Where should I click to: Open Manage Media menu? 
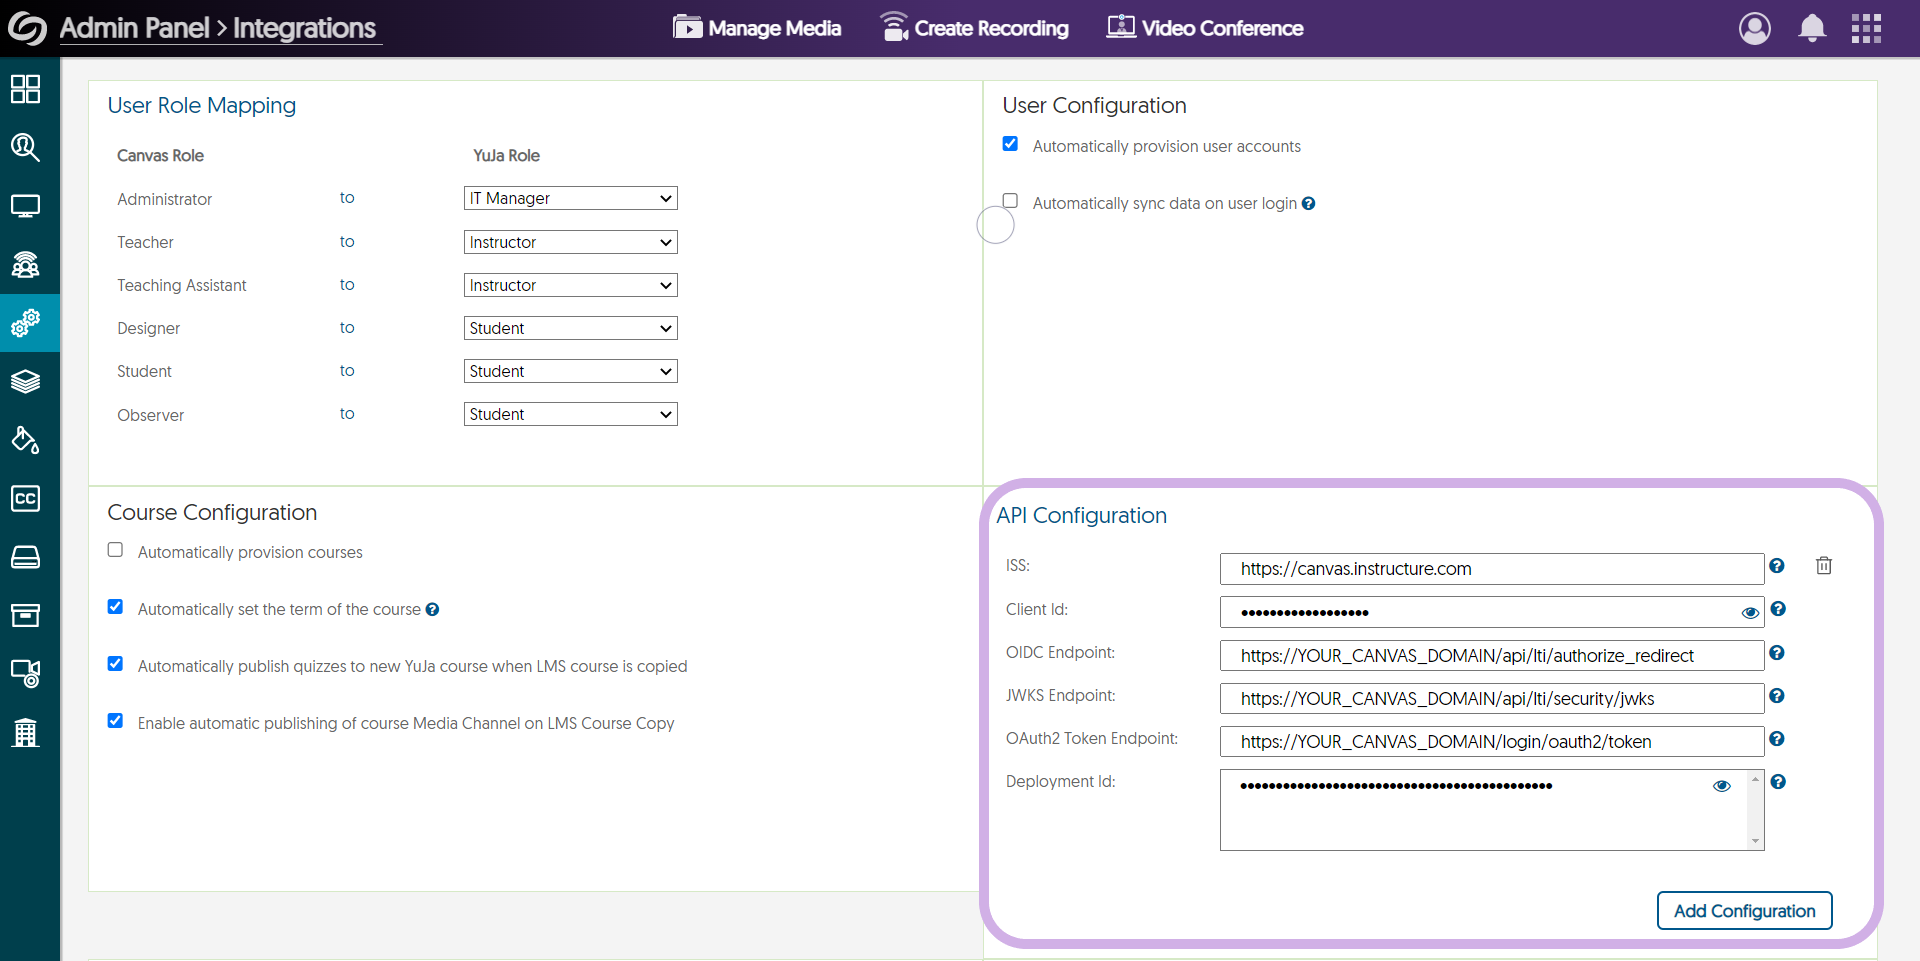[757, 28]
